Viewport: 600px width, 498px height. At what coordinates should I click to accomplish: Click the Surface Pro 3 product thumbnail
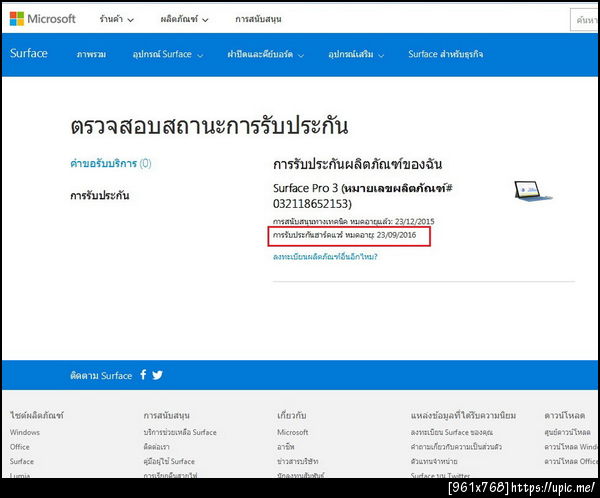point(533,191)
